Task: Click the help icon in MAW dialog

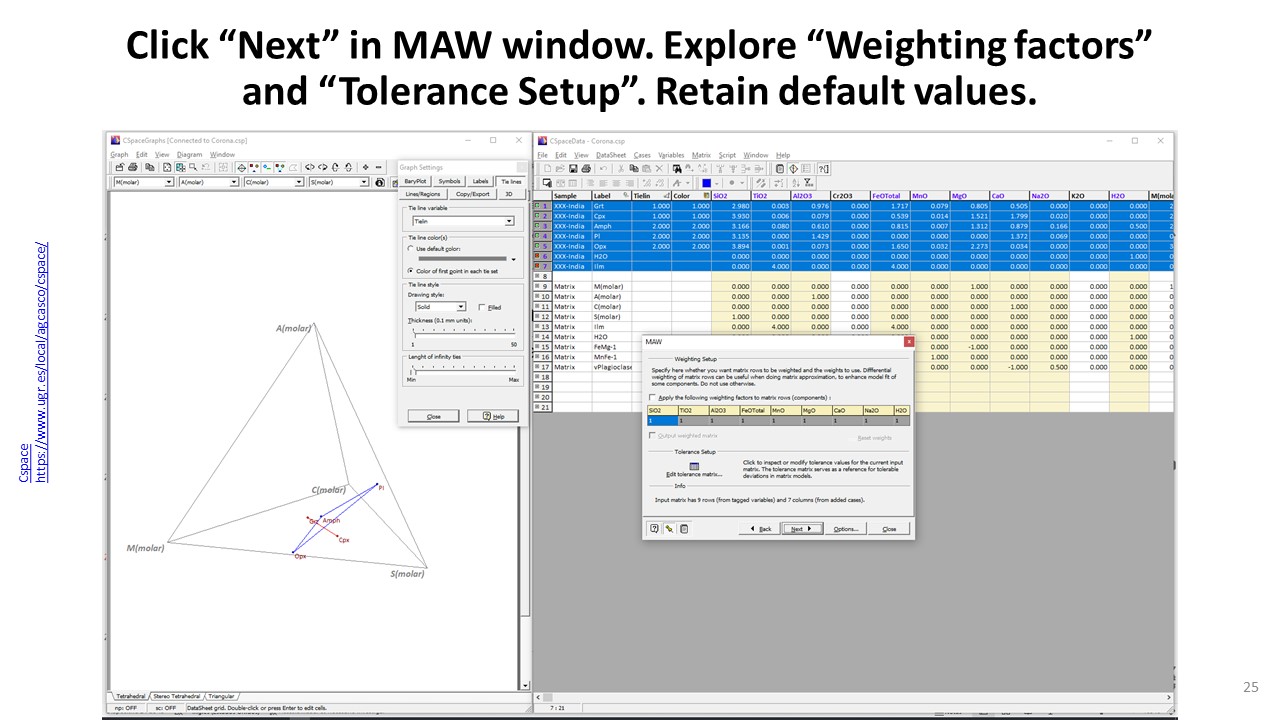Action: pos(655,529)
